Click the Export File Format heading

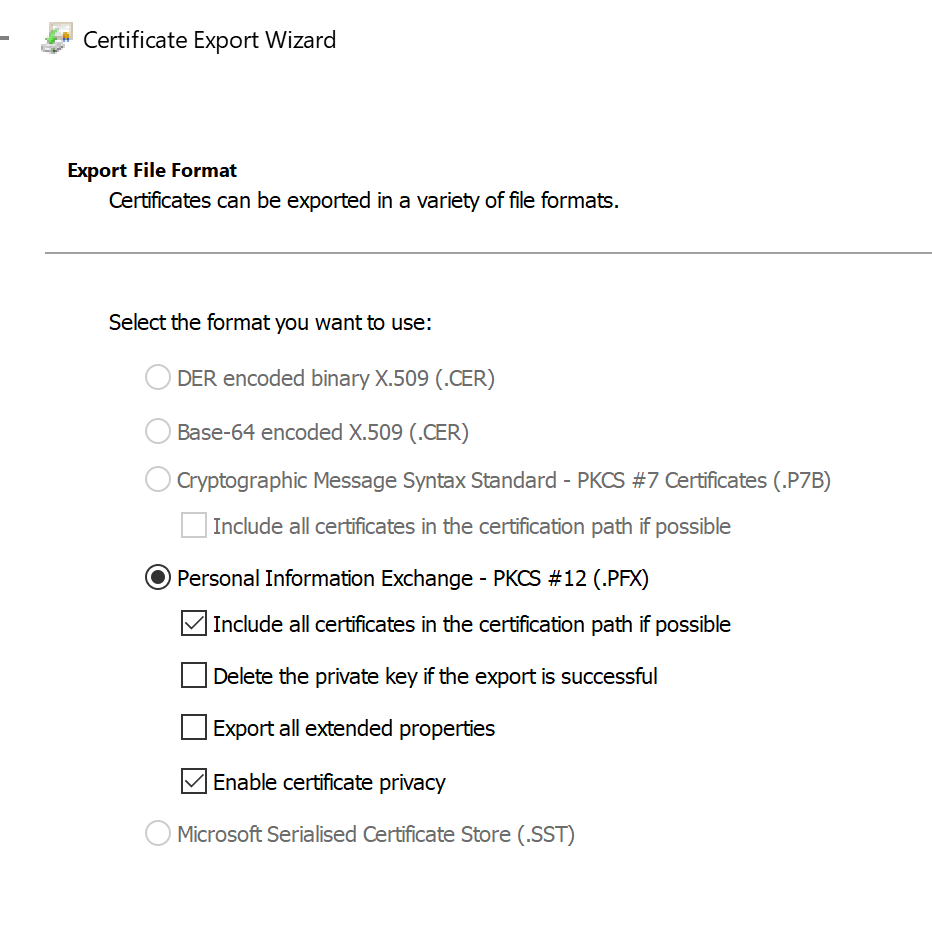[x=152, y=171]
